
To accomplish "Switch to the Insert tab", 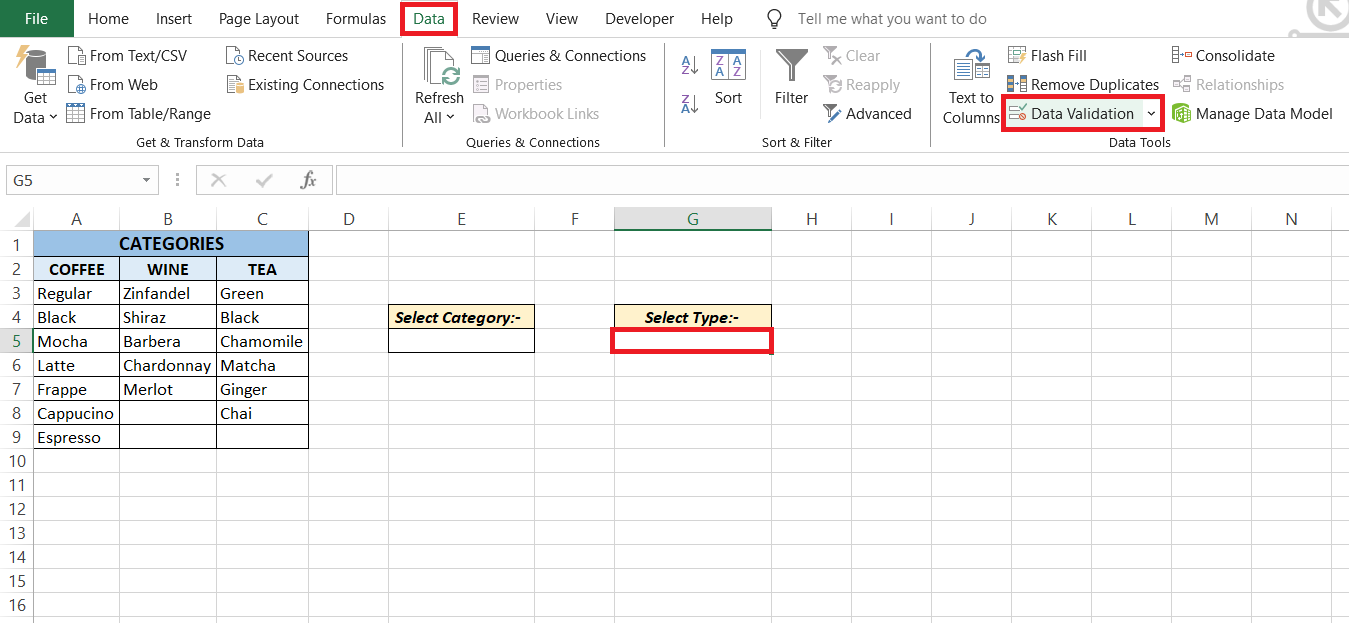I will pyautogui.click(x=174, y=19).
